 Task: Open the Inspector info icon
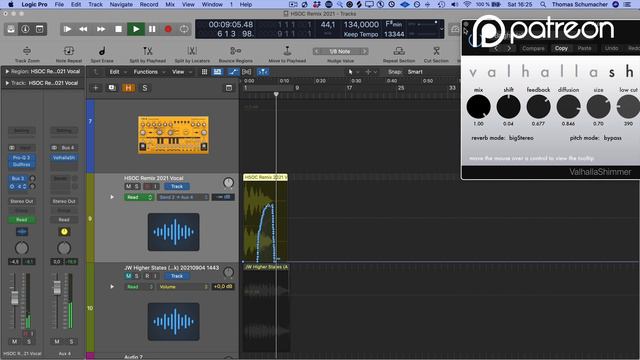pos(25,29)
